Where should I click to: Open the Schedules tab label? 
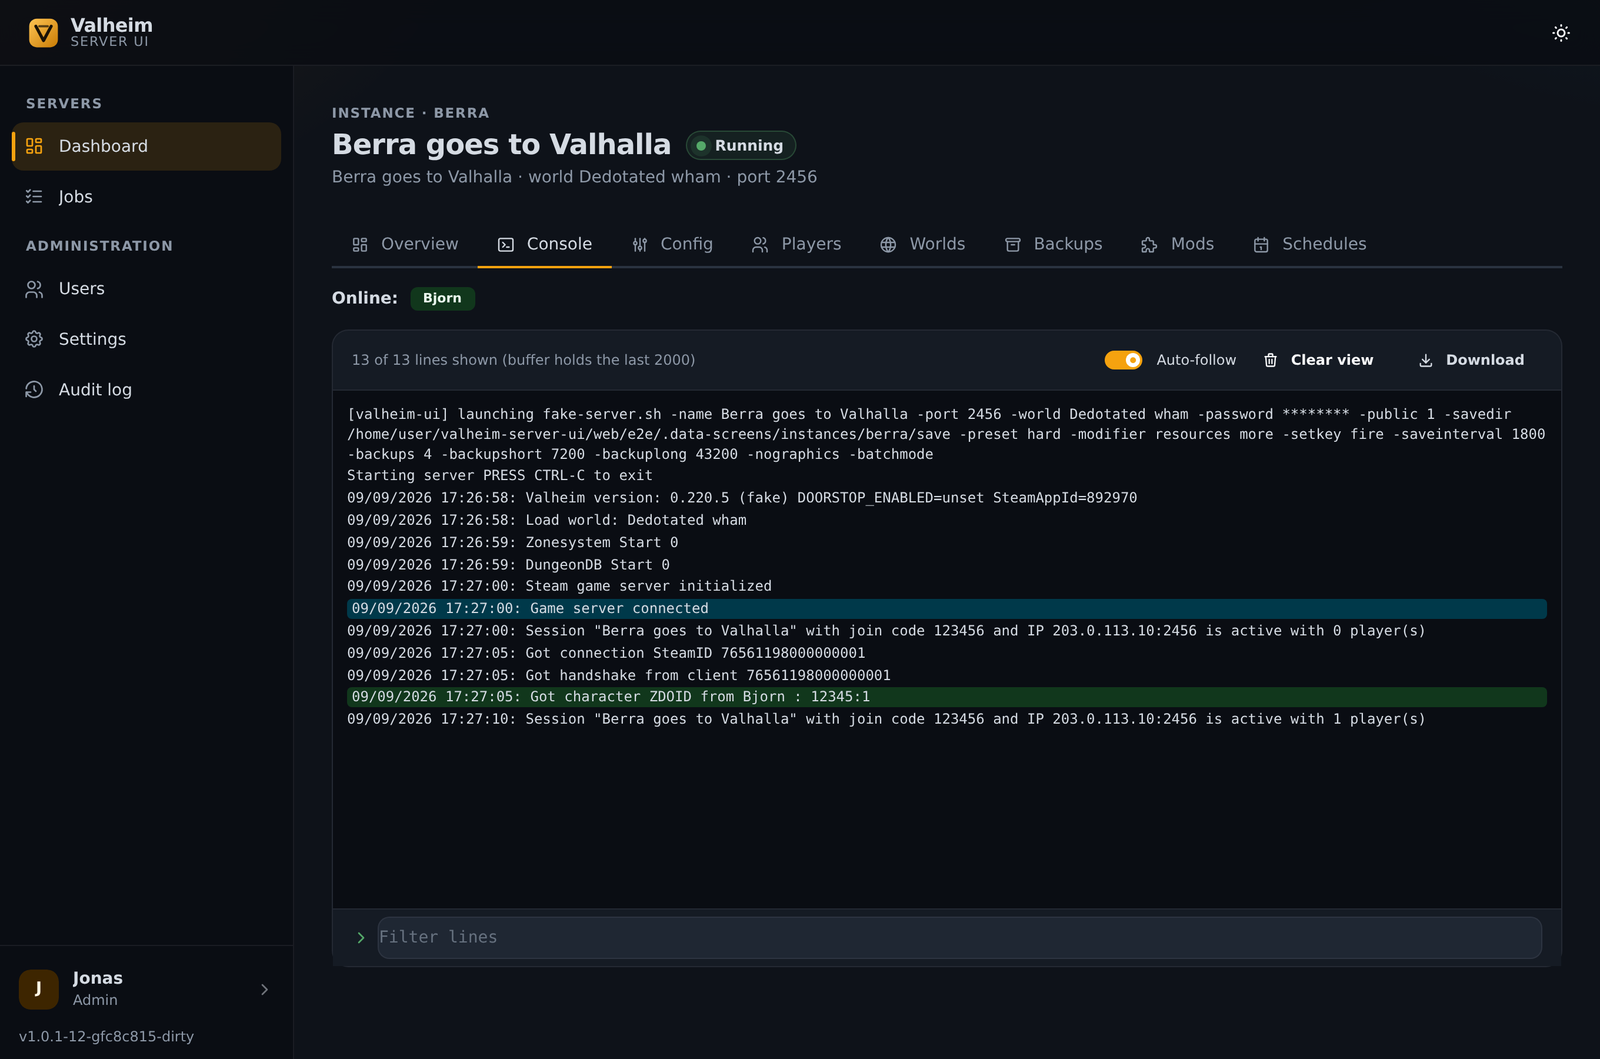[1324, 244]
